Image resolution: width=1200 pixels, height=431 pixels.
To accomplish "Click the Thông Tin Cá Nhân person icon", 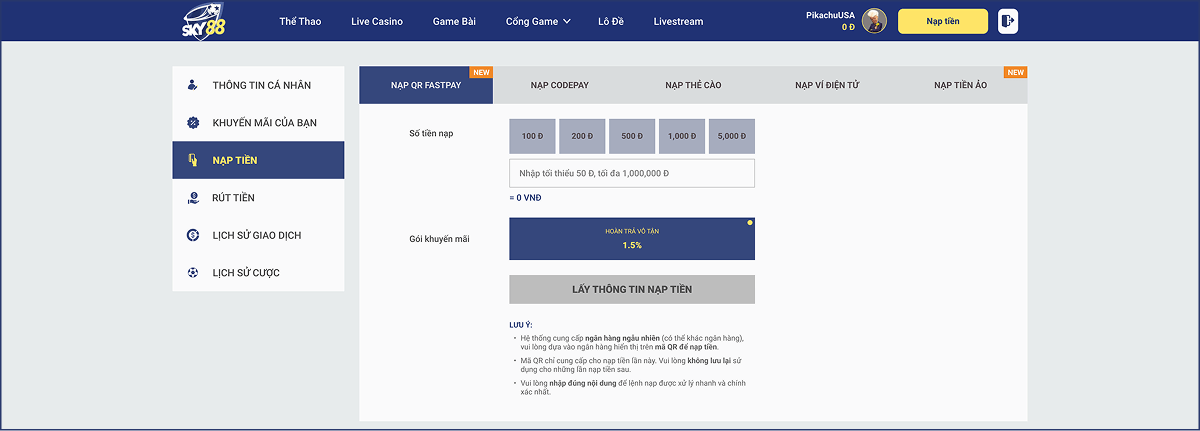I will 193,85.
